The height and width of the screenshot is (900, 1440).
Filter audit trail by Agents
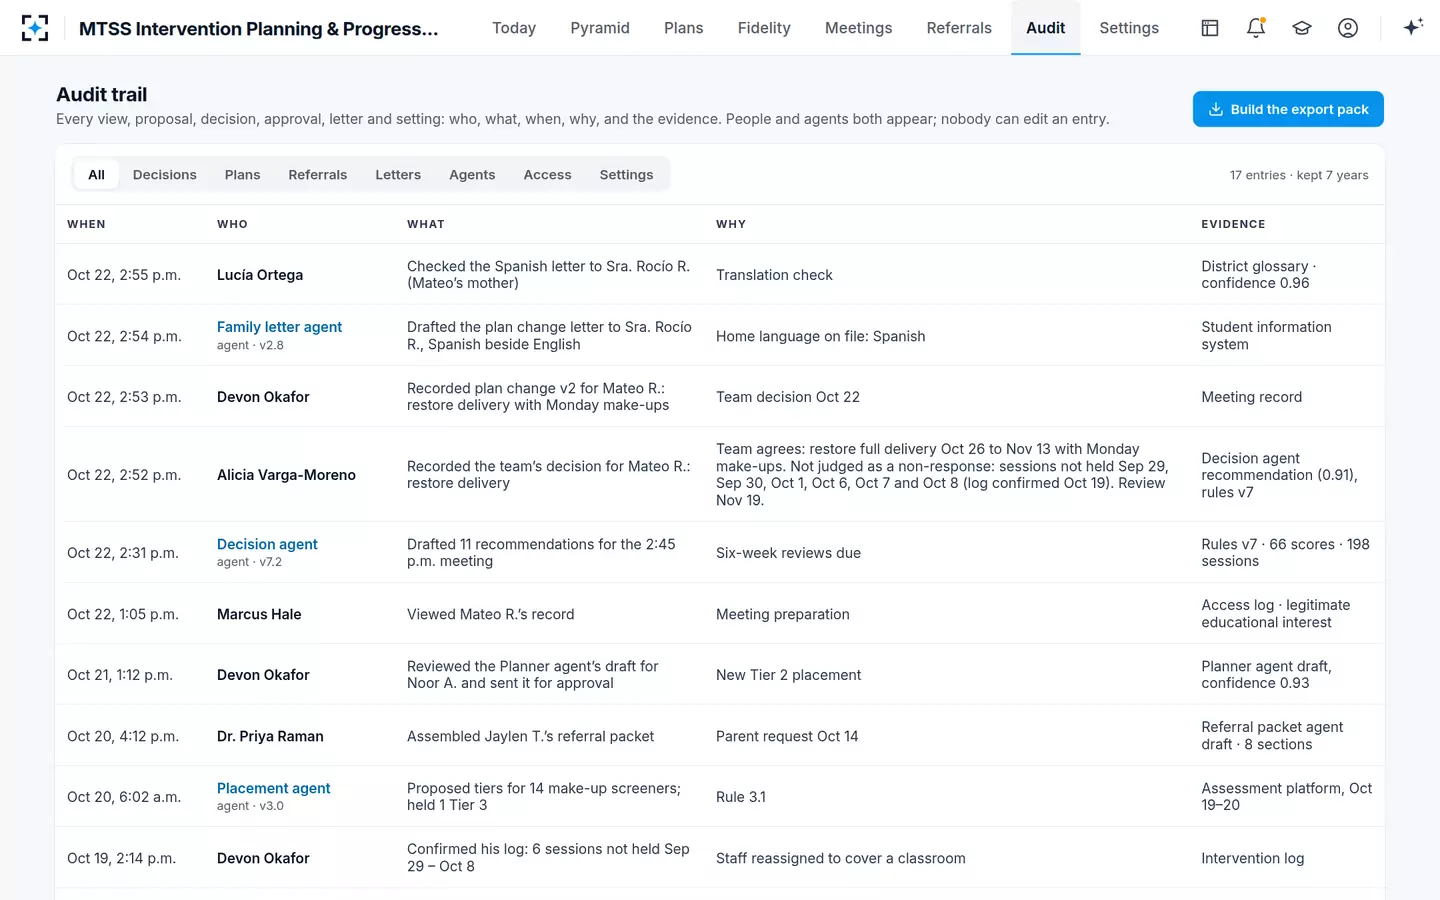[472, 175]
